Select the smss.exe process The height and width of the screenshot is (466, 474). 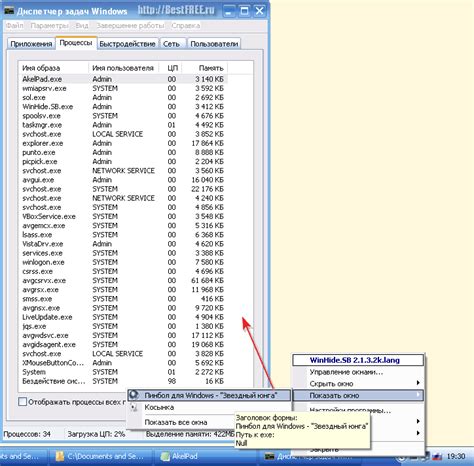point(123,299)
